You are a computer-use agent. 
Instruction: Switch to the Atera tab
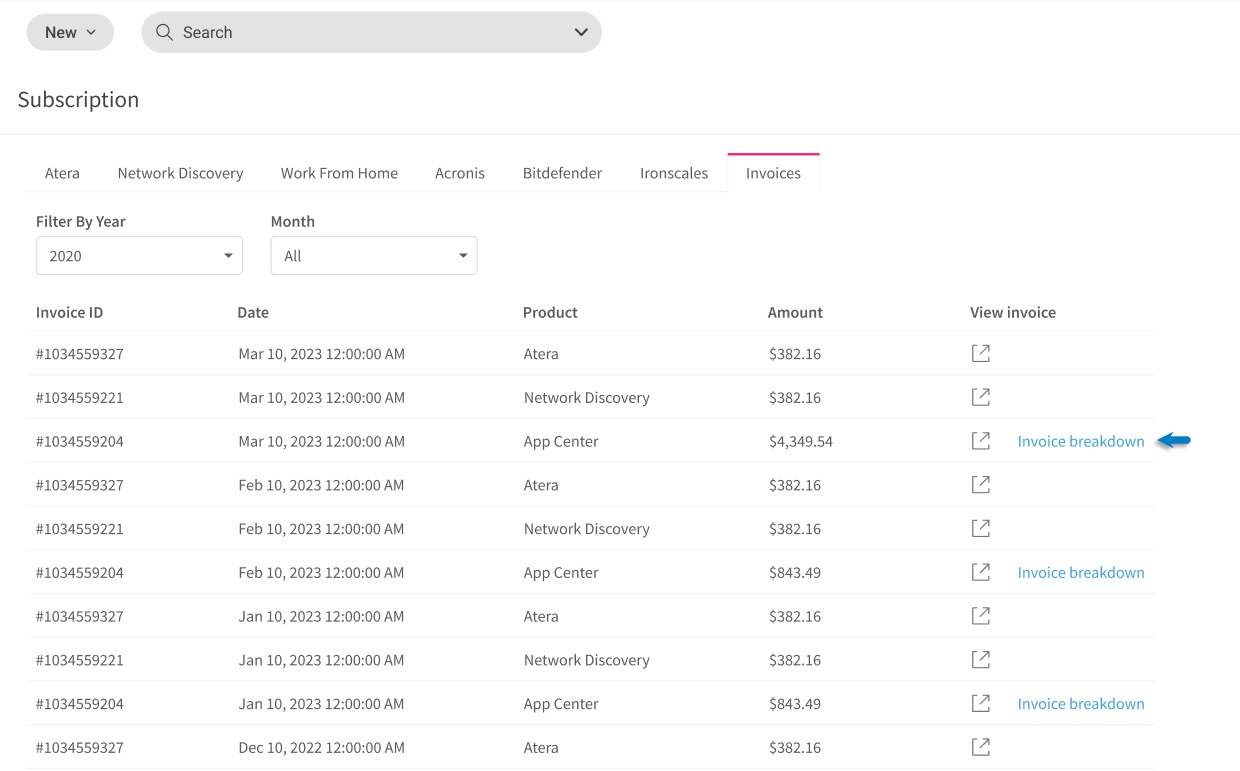[x=62, y=173]
